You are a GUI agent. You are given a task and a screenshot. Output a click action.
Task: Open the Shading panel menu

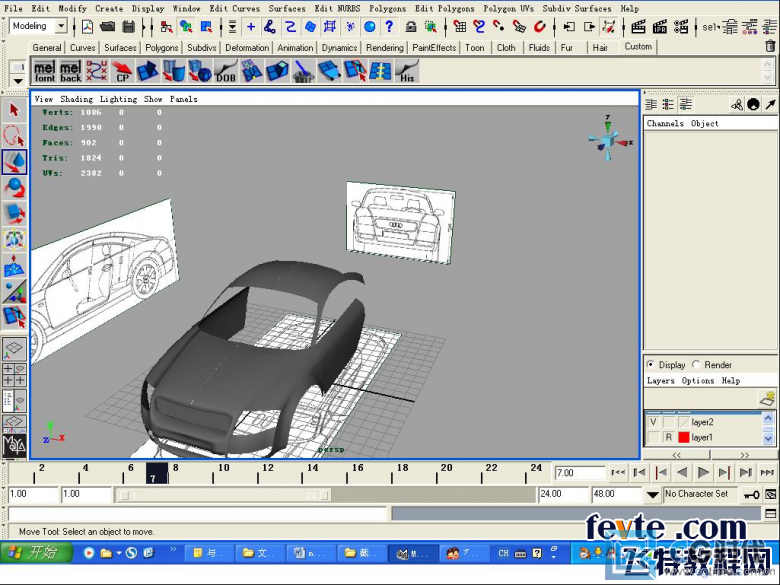click(x=77, y=99)
